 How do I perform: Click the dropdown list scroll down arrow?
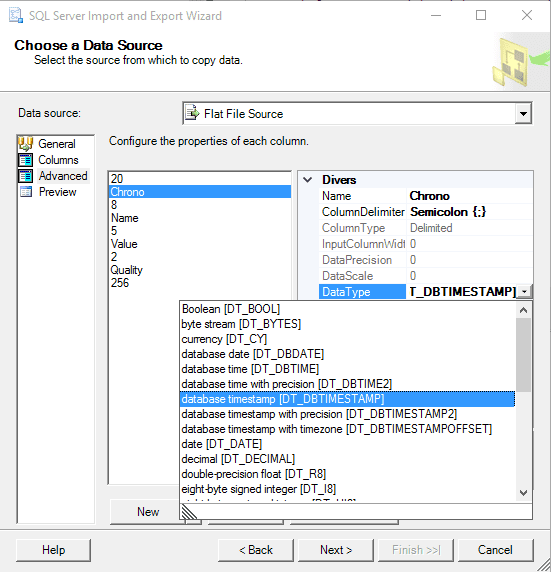tap(523, 493)
